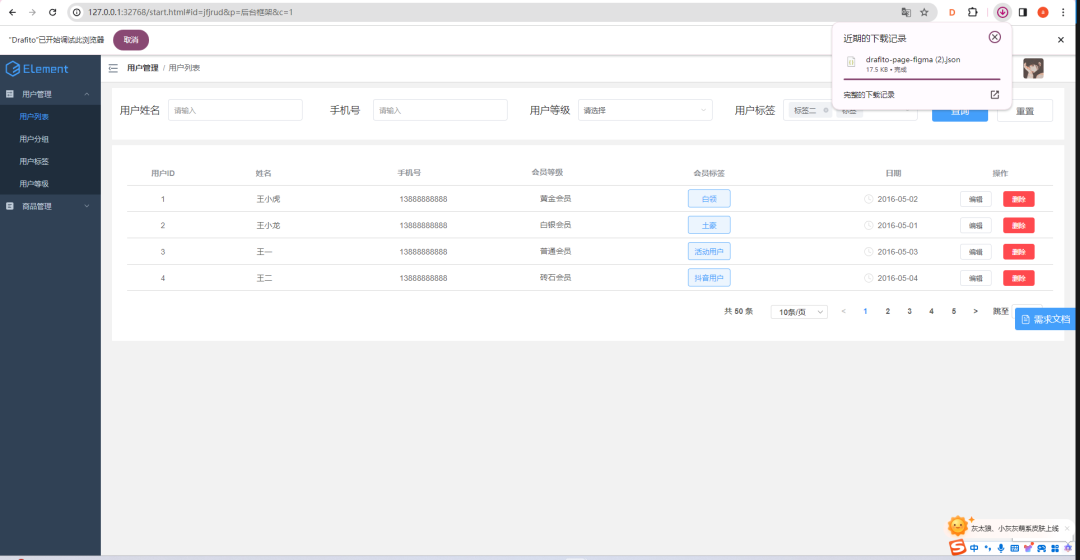Go to pagination page 5
Image resolution: width=1080 pixels, height=560 pixels.
(954, 311)
